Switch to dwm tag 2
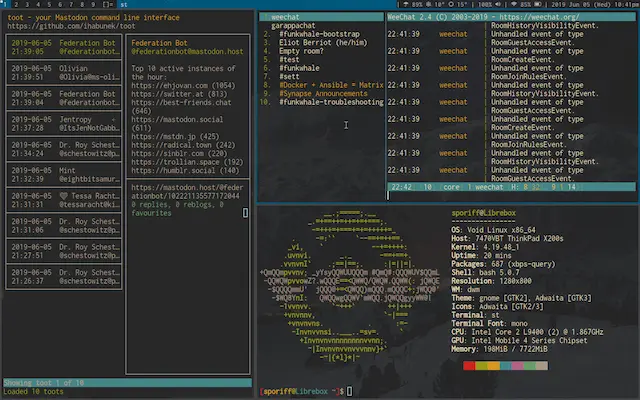This screenshot has width=640, height=400. (16, 4)
